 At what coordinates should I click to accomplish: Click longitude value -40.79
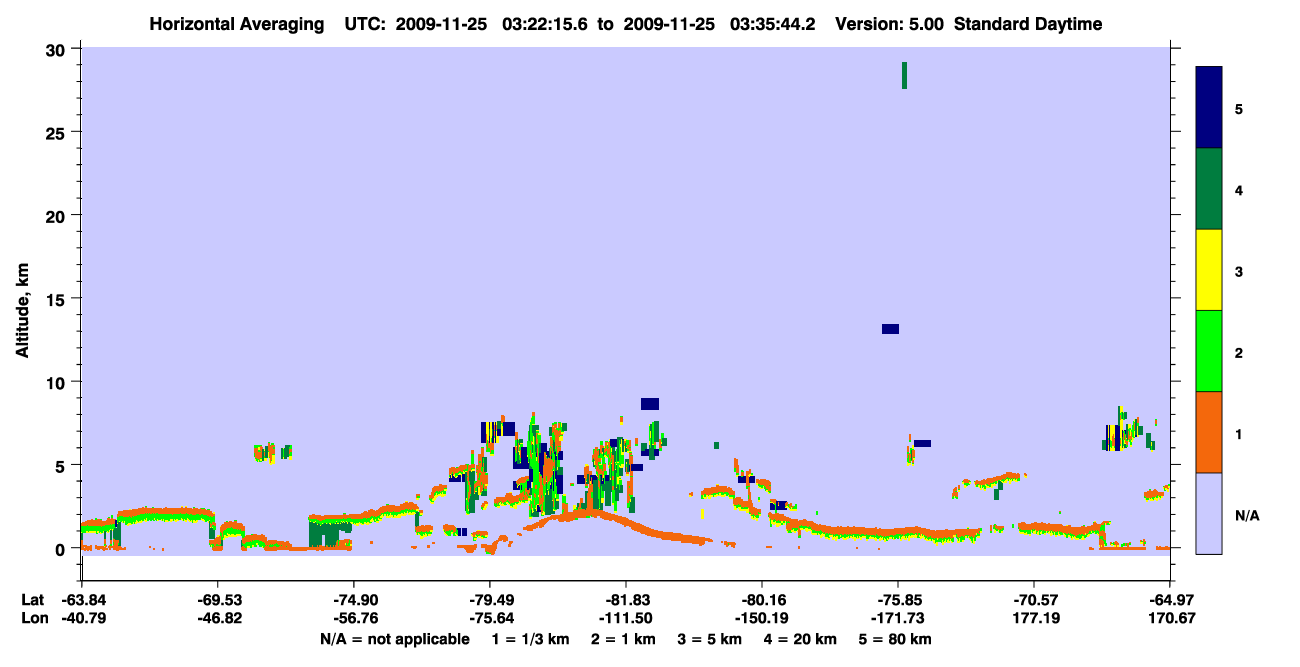pos(82,618)
